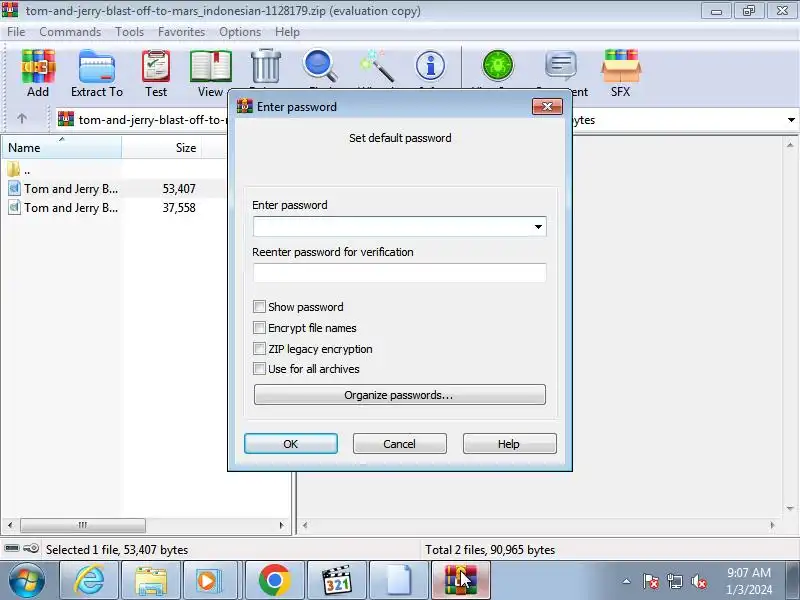Open the Options menu

[240, 32]
